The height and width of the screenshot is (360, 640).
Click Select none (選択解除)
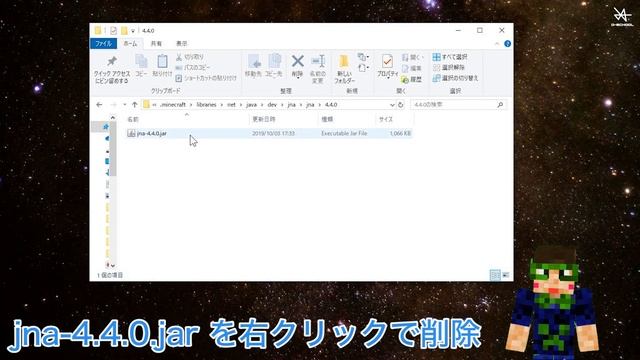pyautogui.click(x=449, y=67)
